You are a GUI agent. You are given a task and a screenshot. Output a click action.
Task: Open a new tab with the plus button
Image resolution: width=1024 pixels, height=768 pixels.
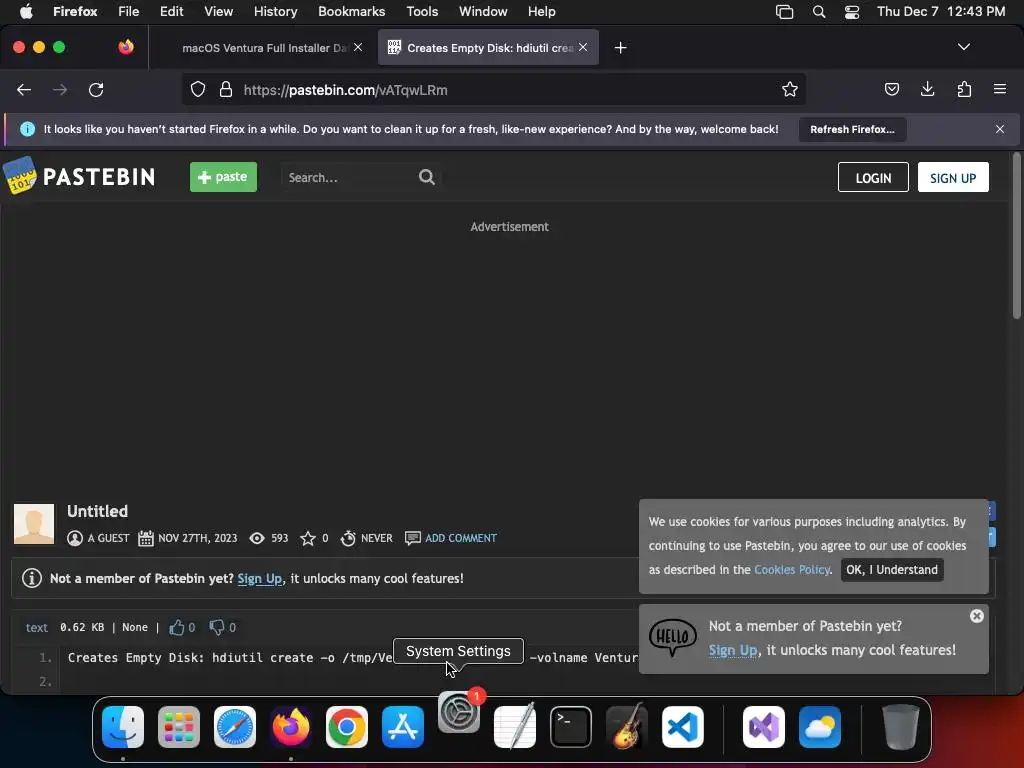click(620, 48)
